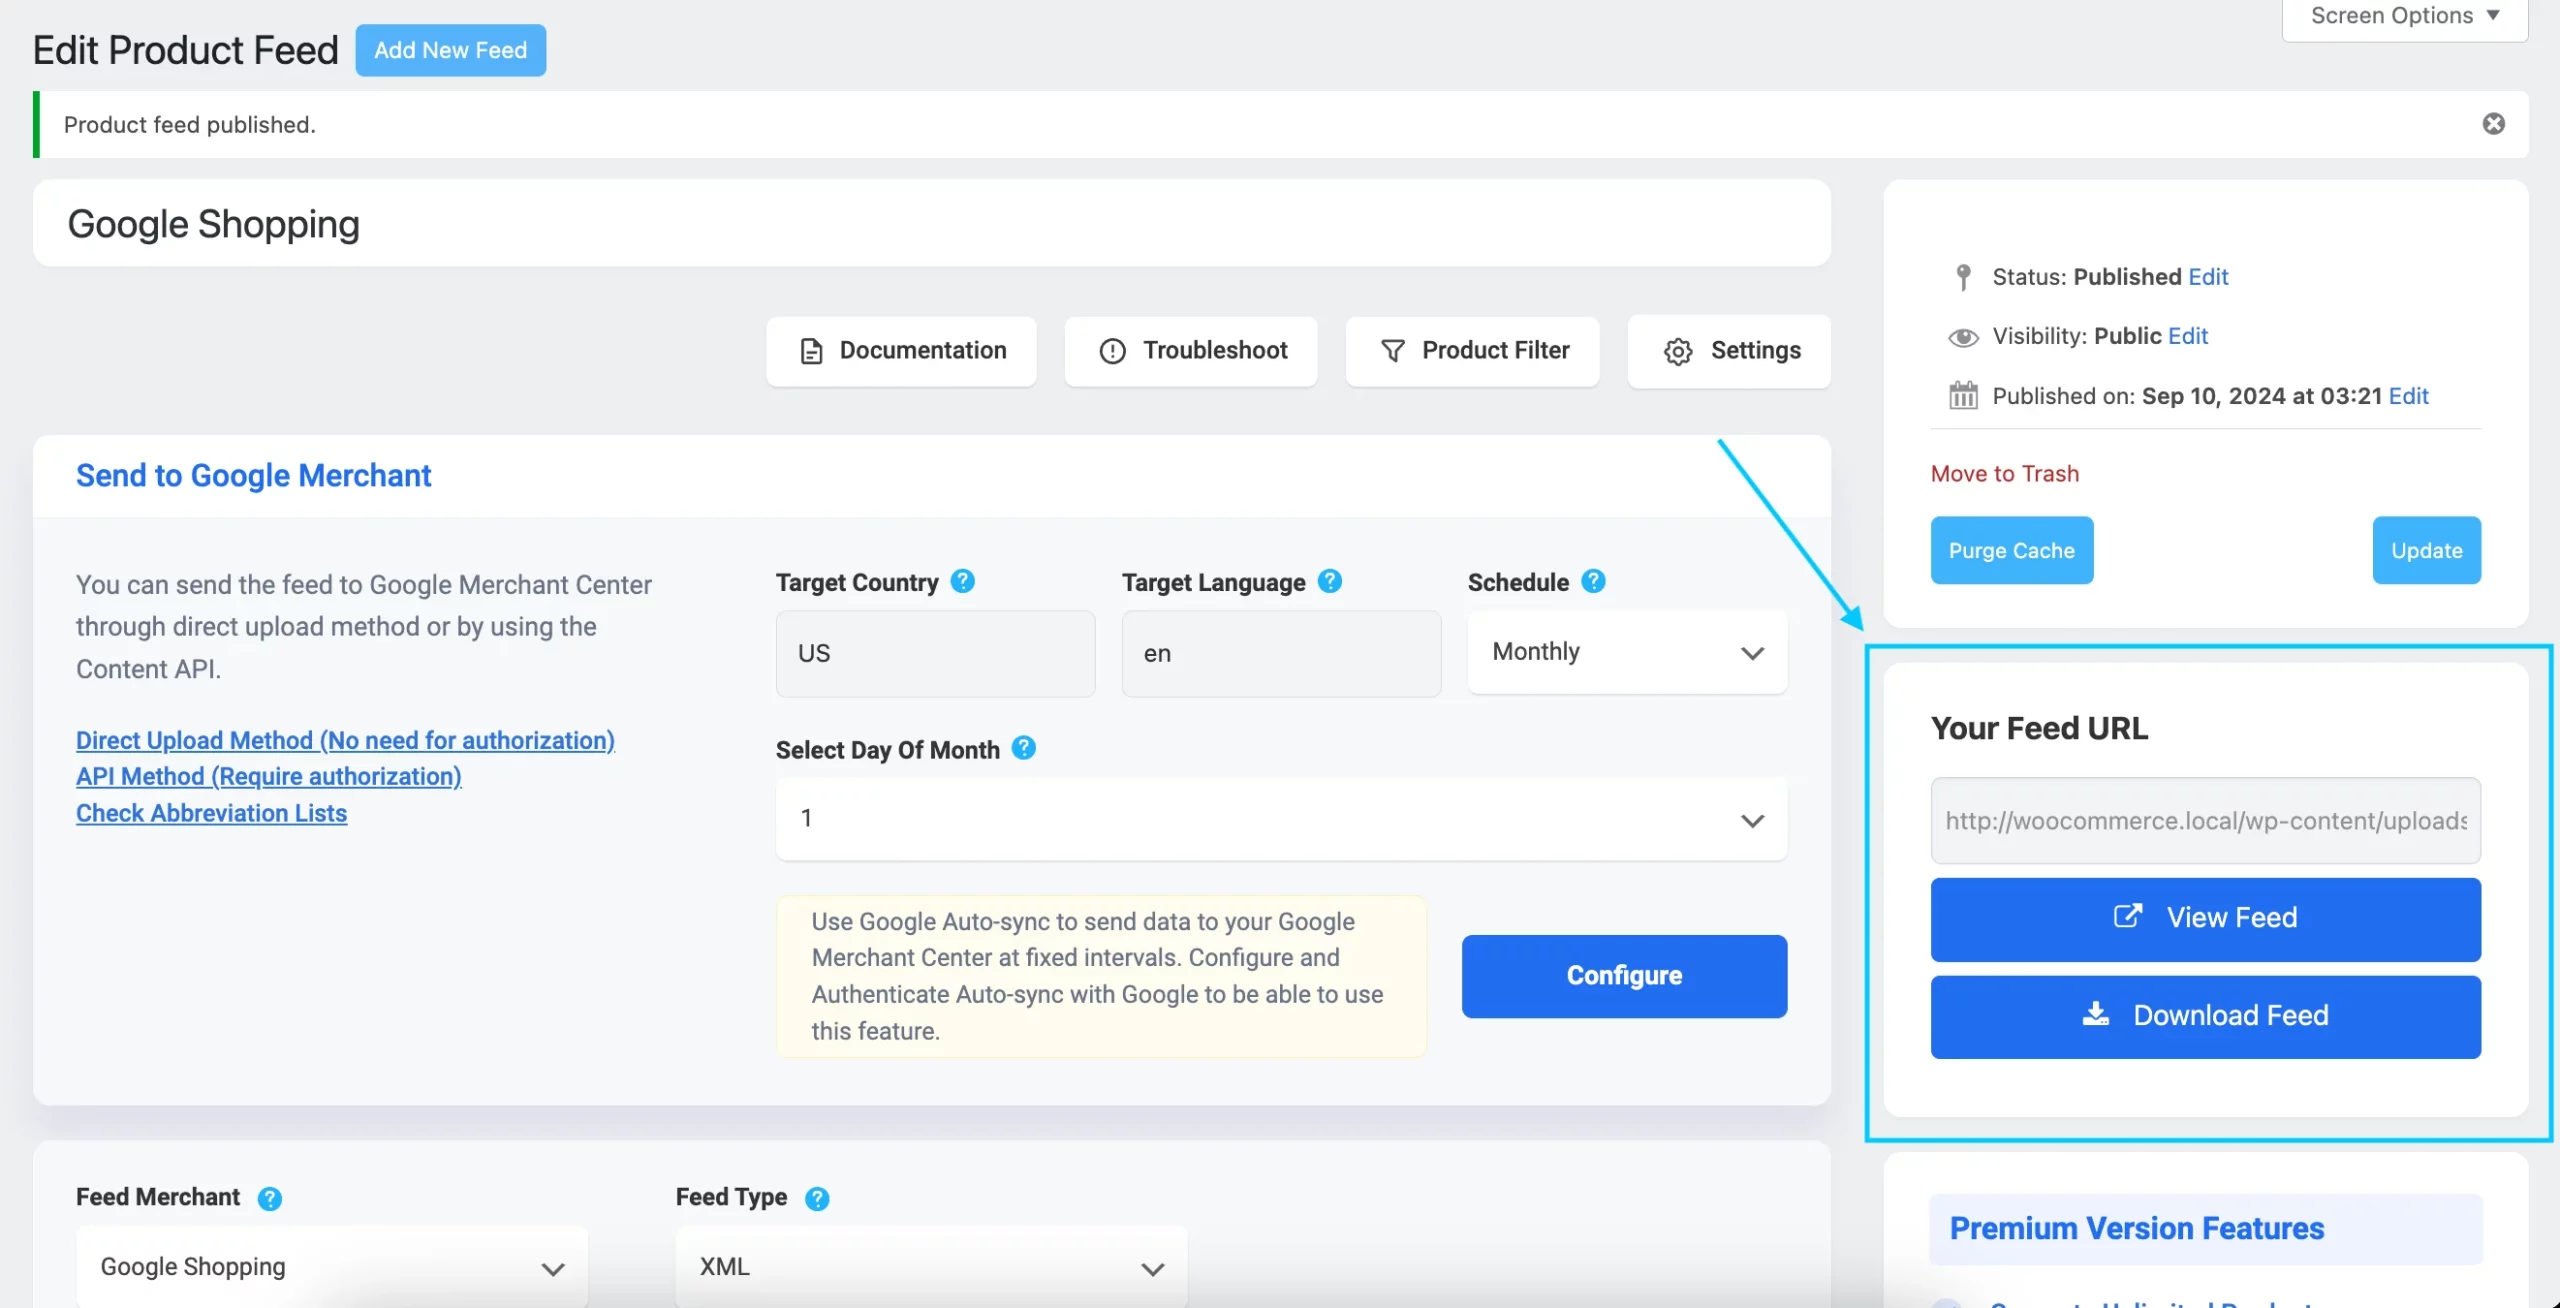Edit the Public visibility
Screen dimensions: 2560x1308
click(x=2188, y=336)
